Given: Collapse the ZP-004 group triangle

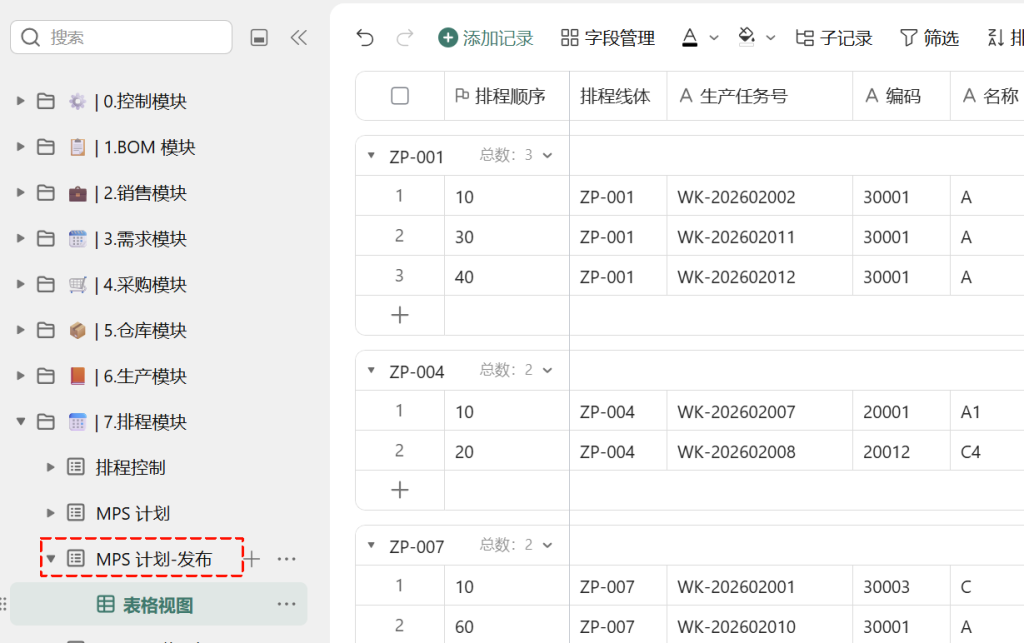Looking at the screenshot, I should 371,370.
